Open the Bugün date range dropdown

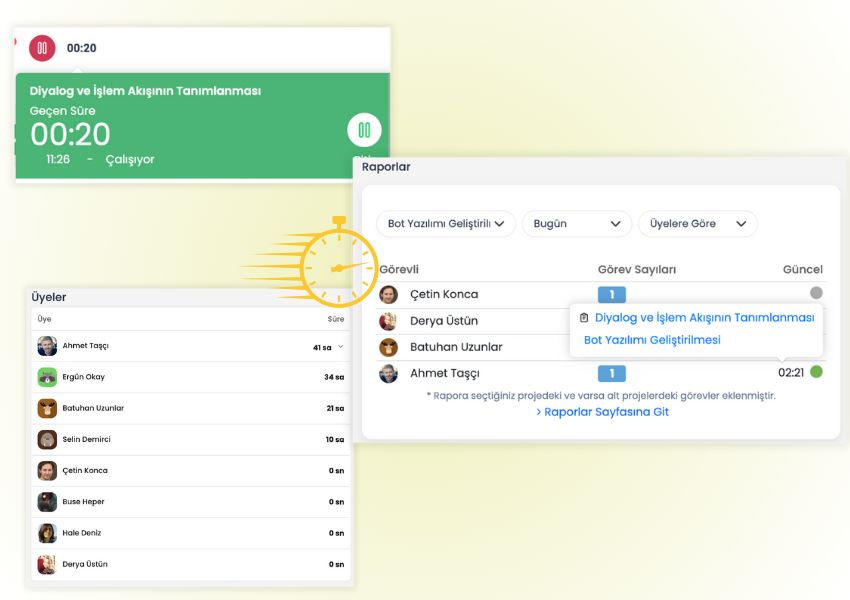577,224
